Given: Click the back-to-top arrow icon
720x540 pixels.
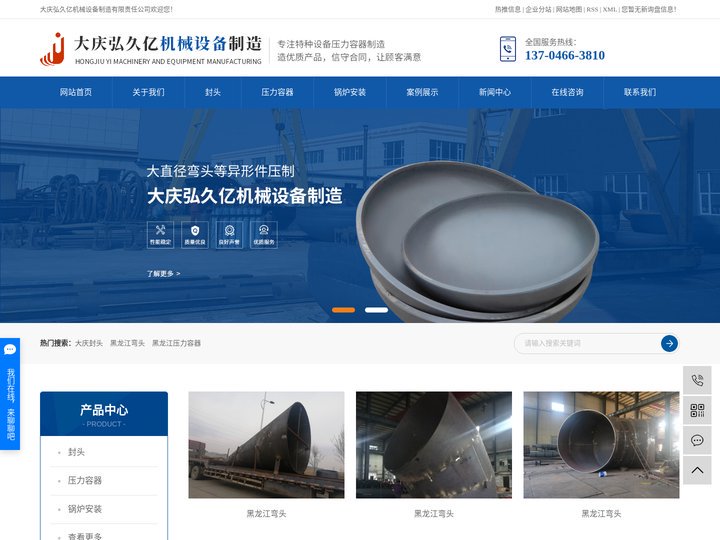Looking at the screenshot, I should tap(697, 470).
